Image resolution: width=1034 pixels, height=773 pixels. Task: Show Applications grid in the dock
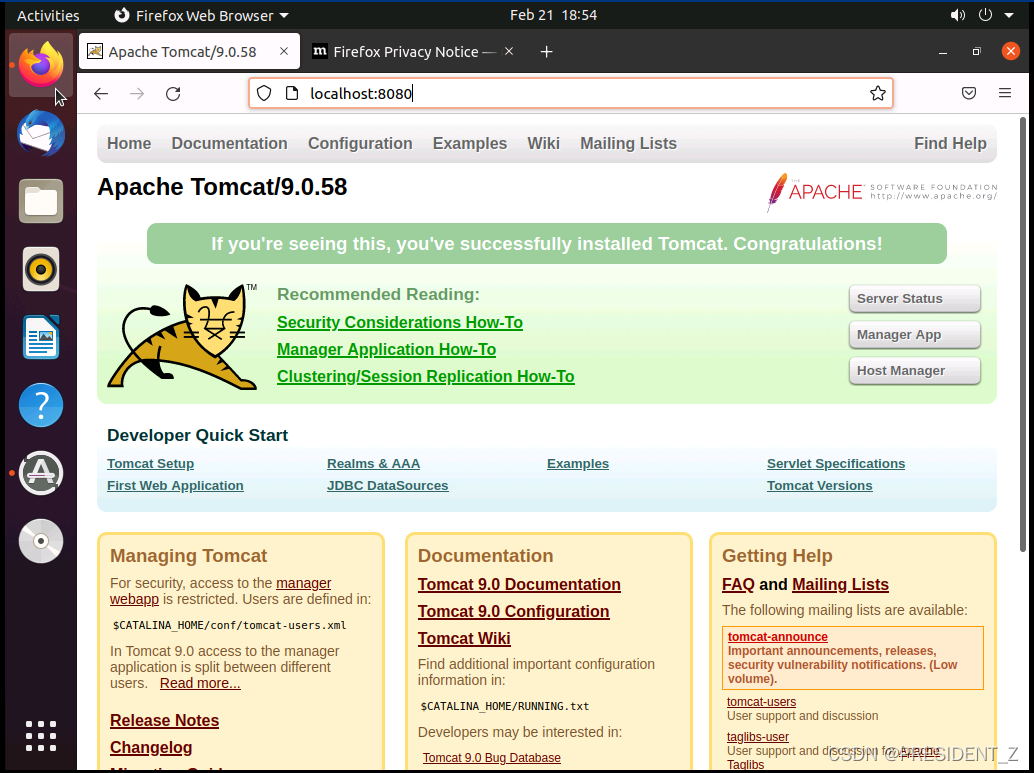click(41, 735)
